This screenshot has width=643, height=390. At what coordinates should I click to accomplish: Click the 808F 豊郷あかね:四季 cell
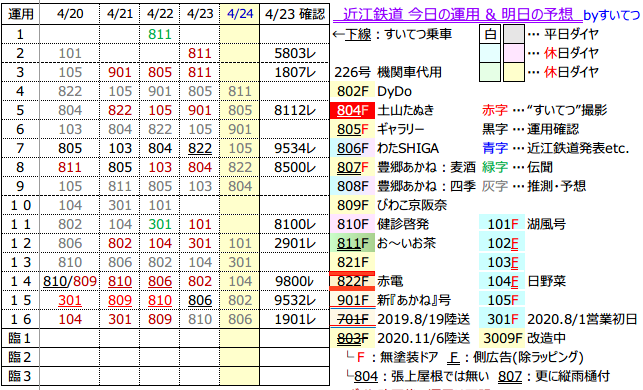point(353,186)
